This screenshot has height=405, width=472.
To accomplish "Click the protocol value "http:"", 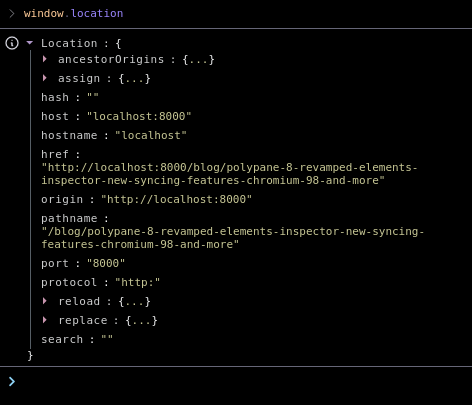I will point(137,282).
